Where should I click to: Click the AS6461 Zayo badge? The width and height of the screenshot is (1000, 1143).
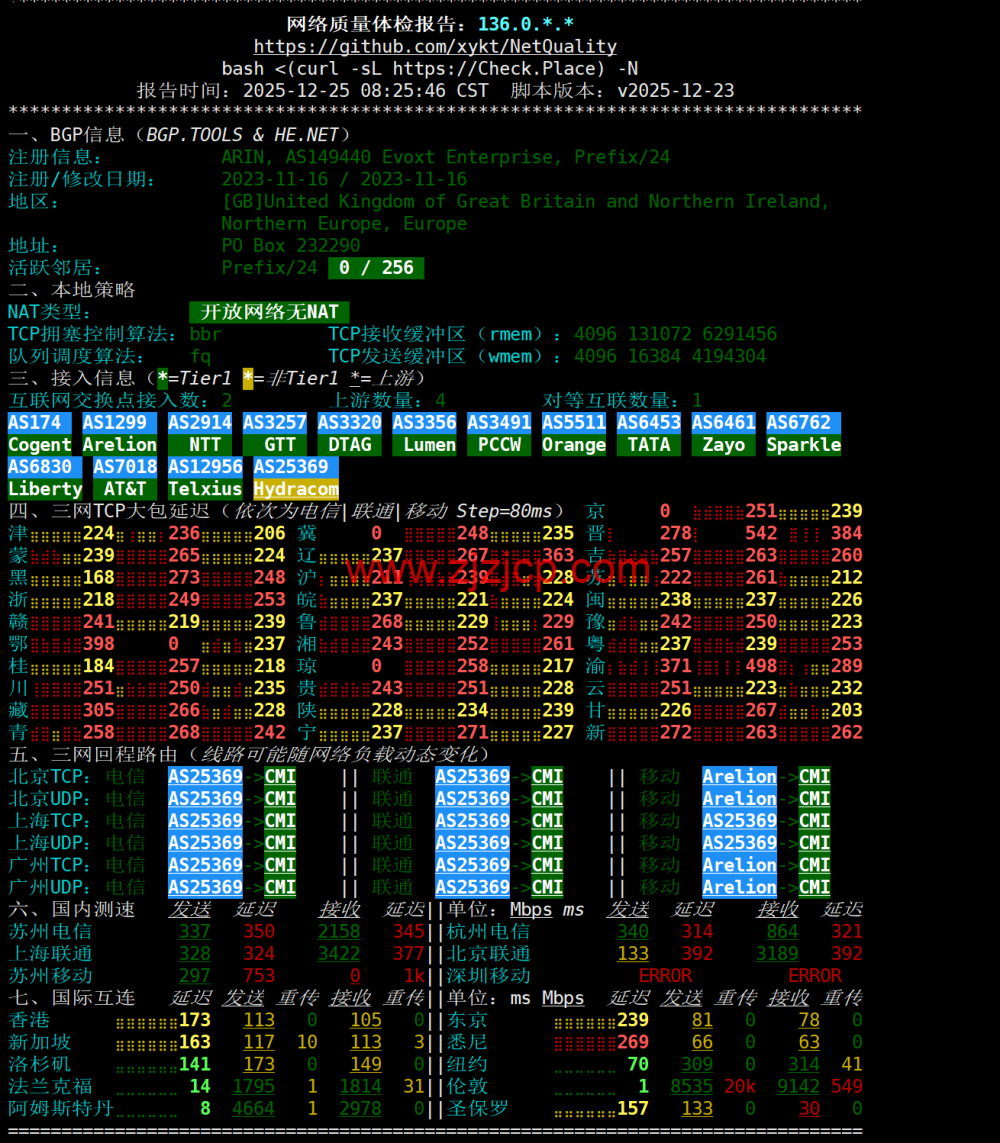723,433
